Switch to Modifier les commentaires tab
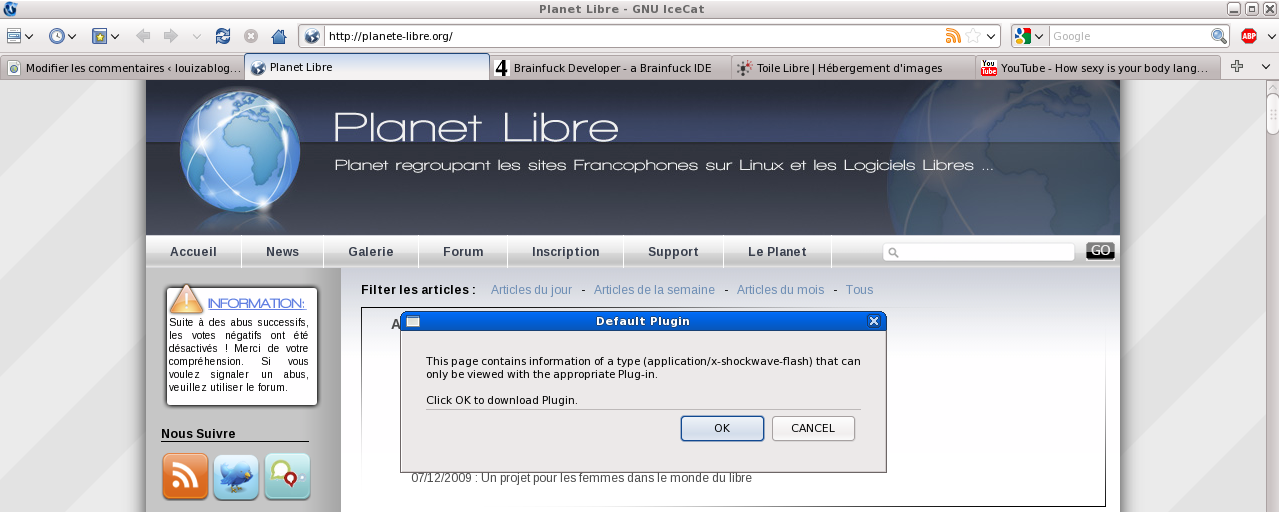The width and height of the screenshot is (1279, 512). coord(123,67)
